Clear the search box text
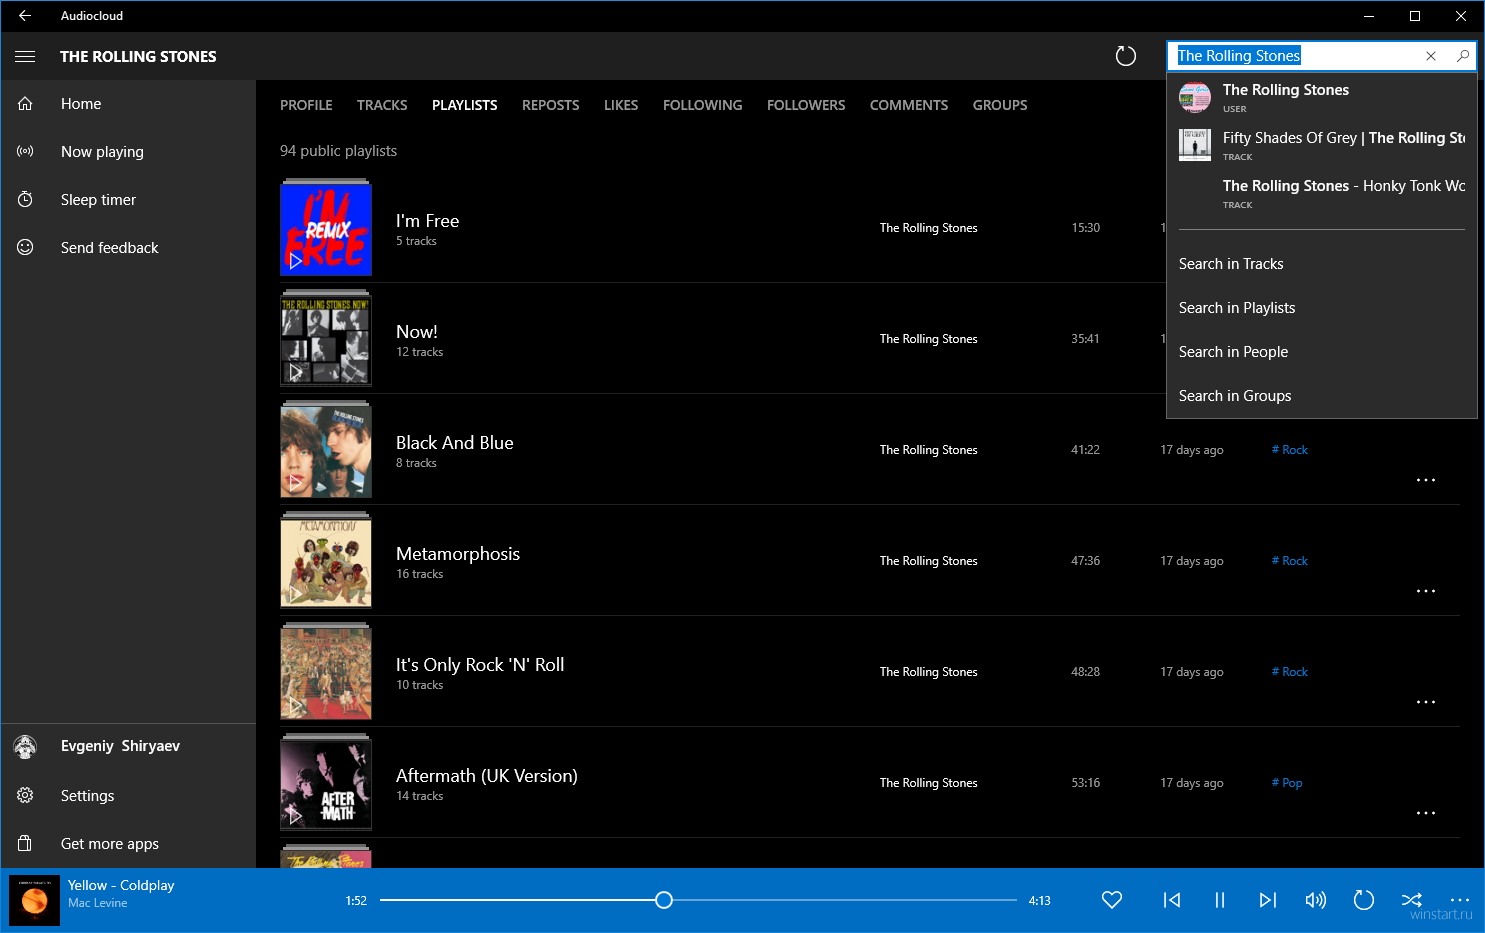This screenshot has width=1485, height=933. (1430, 56)
